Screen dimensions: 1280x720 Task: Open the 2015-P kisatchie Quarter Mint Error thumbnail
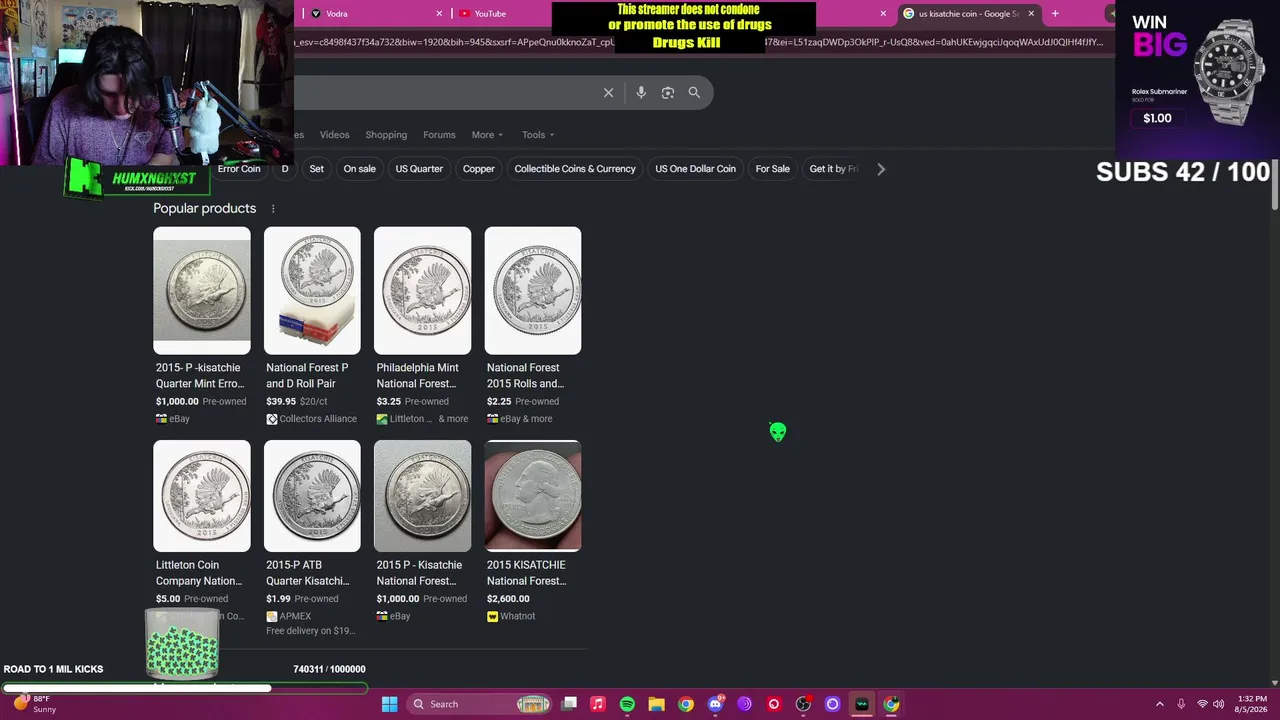(202, 291)
